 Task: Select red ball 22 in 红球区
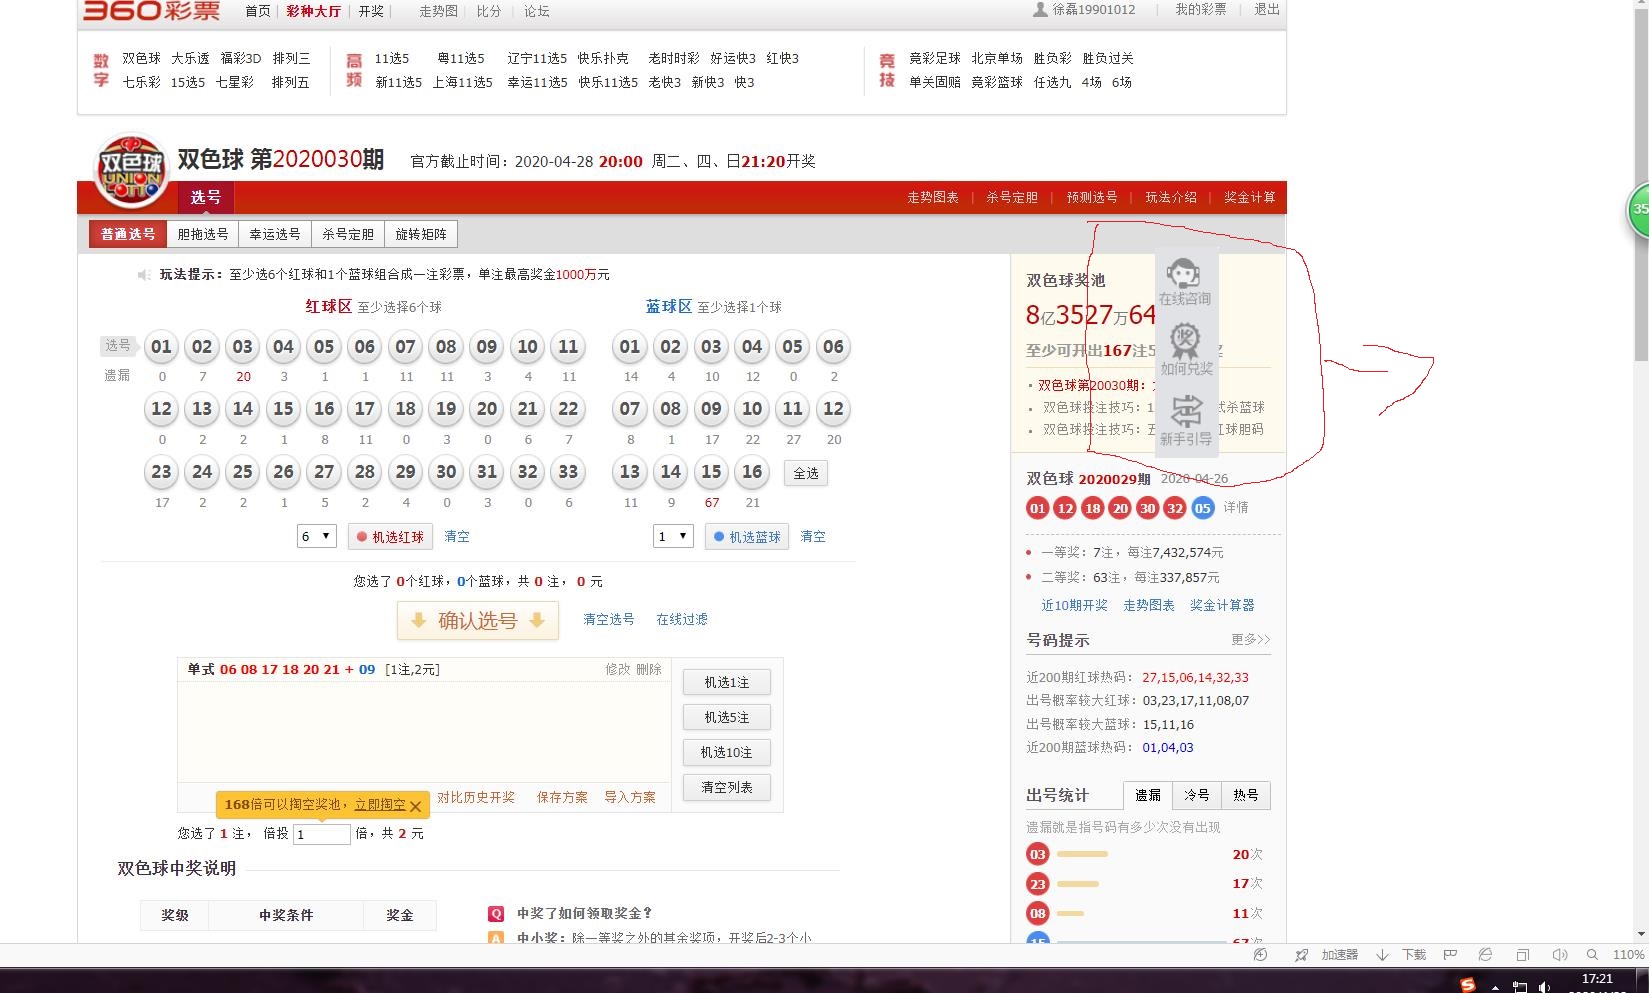click(568, 409)
